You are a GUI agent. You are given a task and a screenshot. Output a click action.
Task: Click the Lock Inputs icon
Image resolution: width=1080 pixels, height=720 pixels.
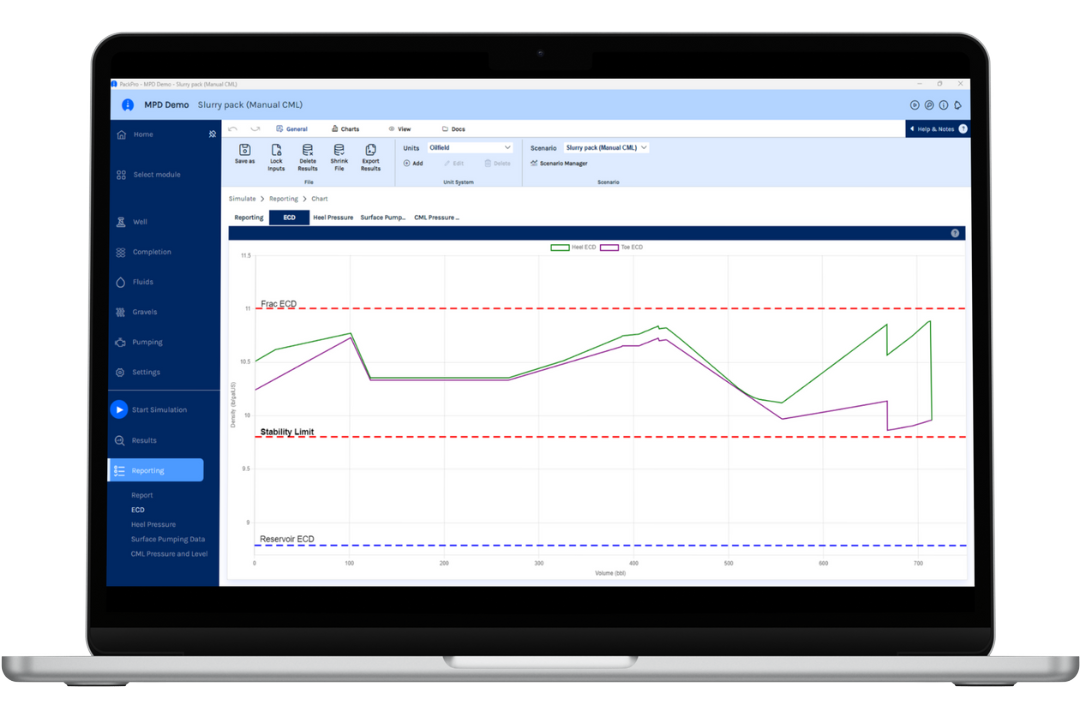click(276, 150)
